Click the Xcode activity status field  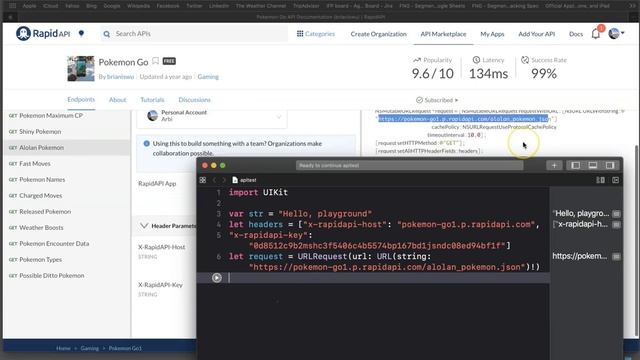(x=409, y=165)
